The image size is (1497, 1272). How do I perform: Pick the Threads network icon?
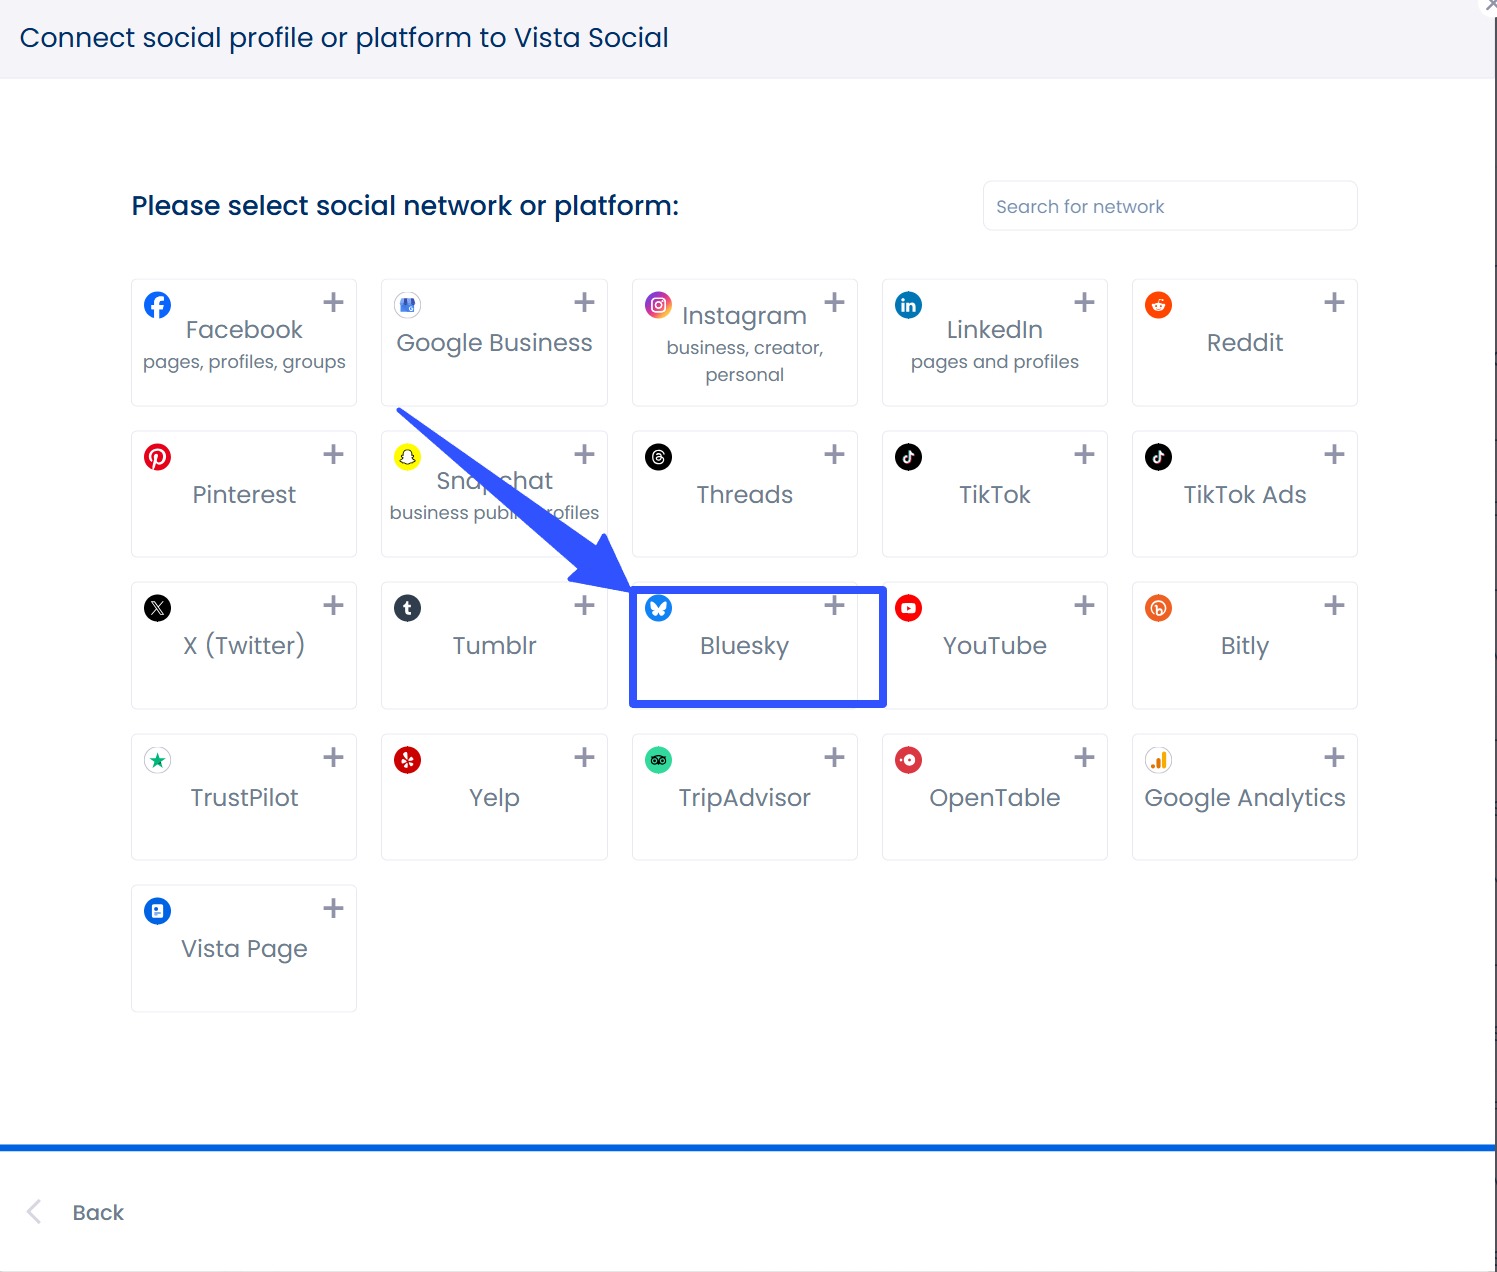coord(658,457)
